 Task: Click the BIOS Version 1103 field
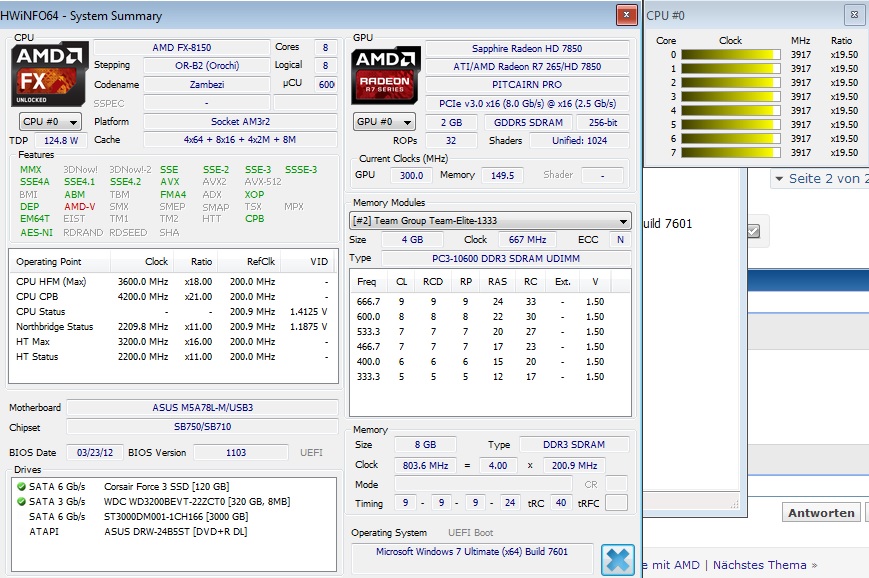(x=241, y=452)
